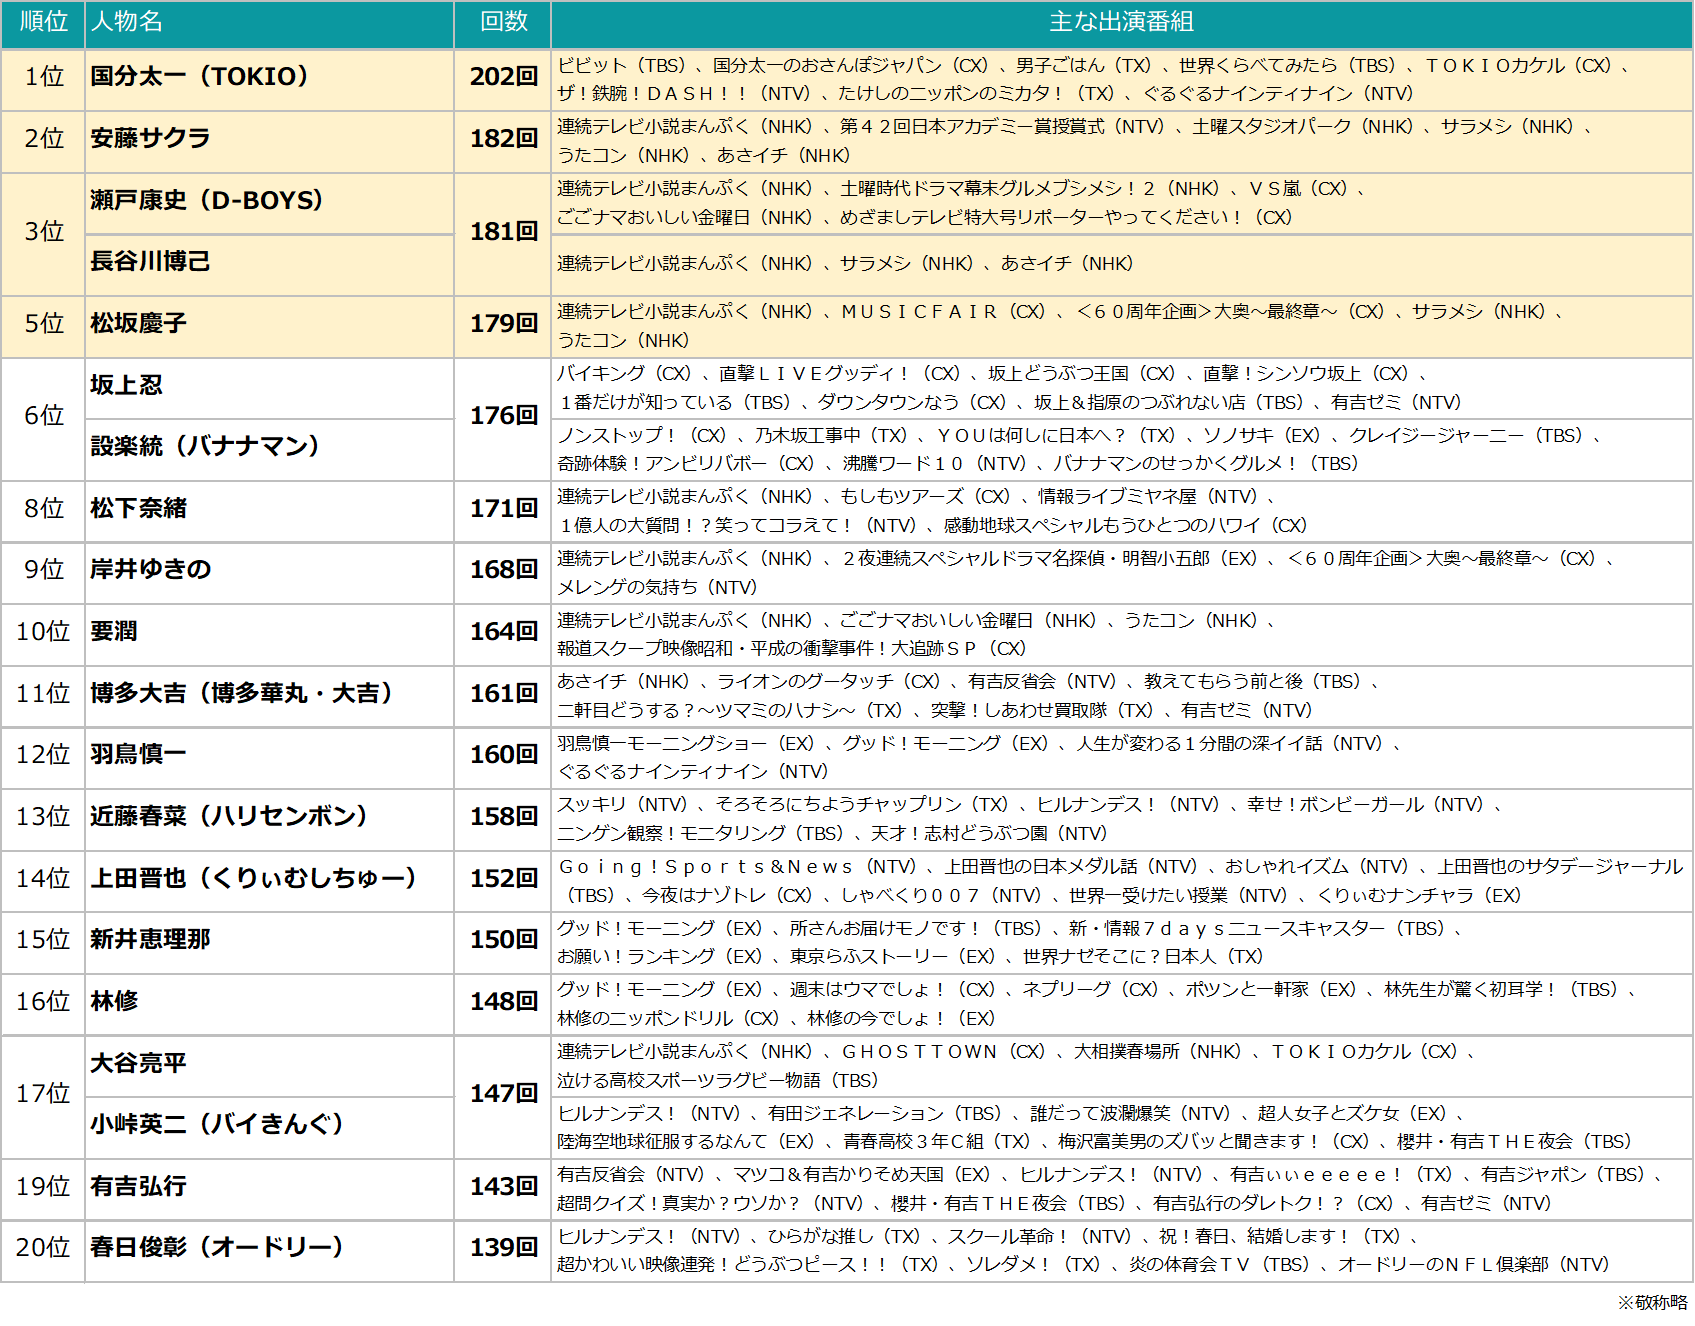Click the name 国分太一（TOKIO）
The image size is (1695, 1326).
200,77
